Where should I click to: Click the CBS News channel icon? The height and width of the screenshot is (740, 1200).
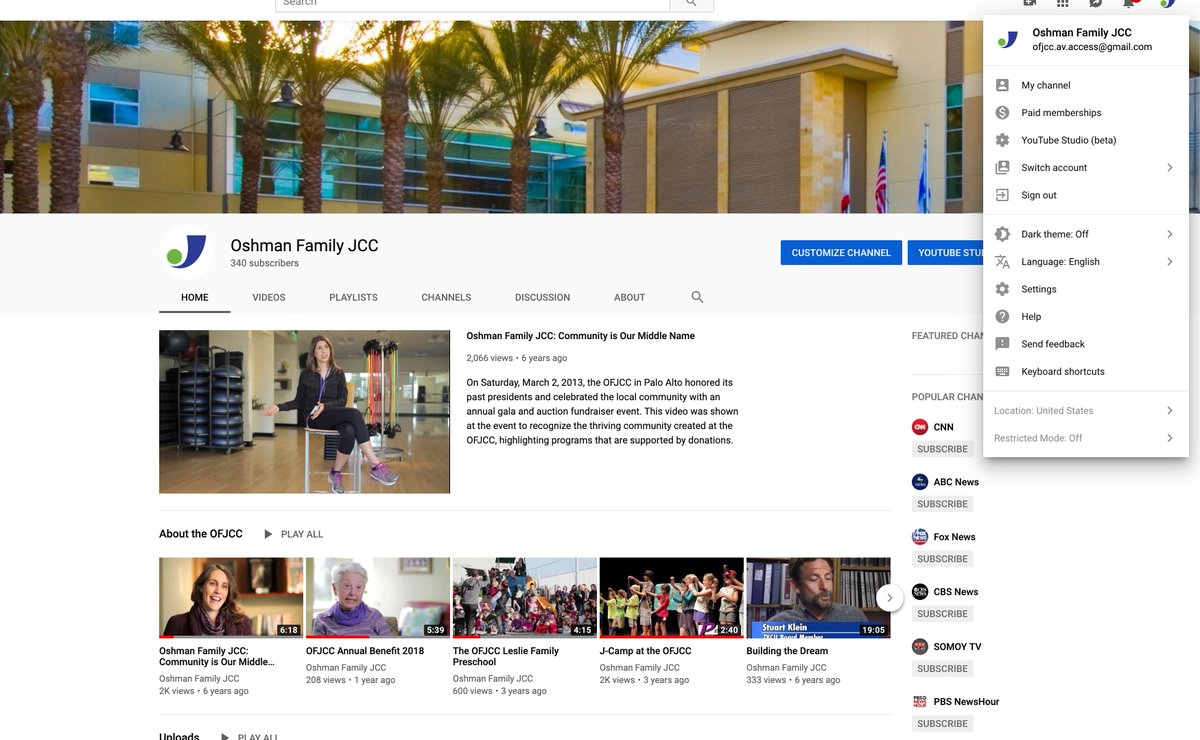pos(920,592)
